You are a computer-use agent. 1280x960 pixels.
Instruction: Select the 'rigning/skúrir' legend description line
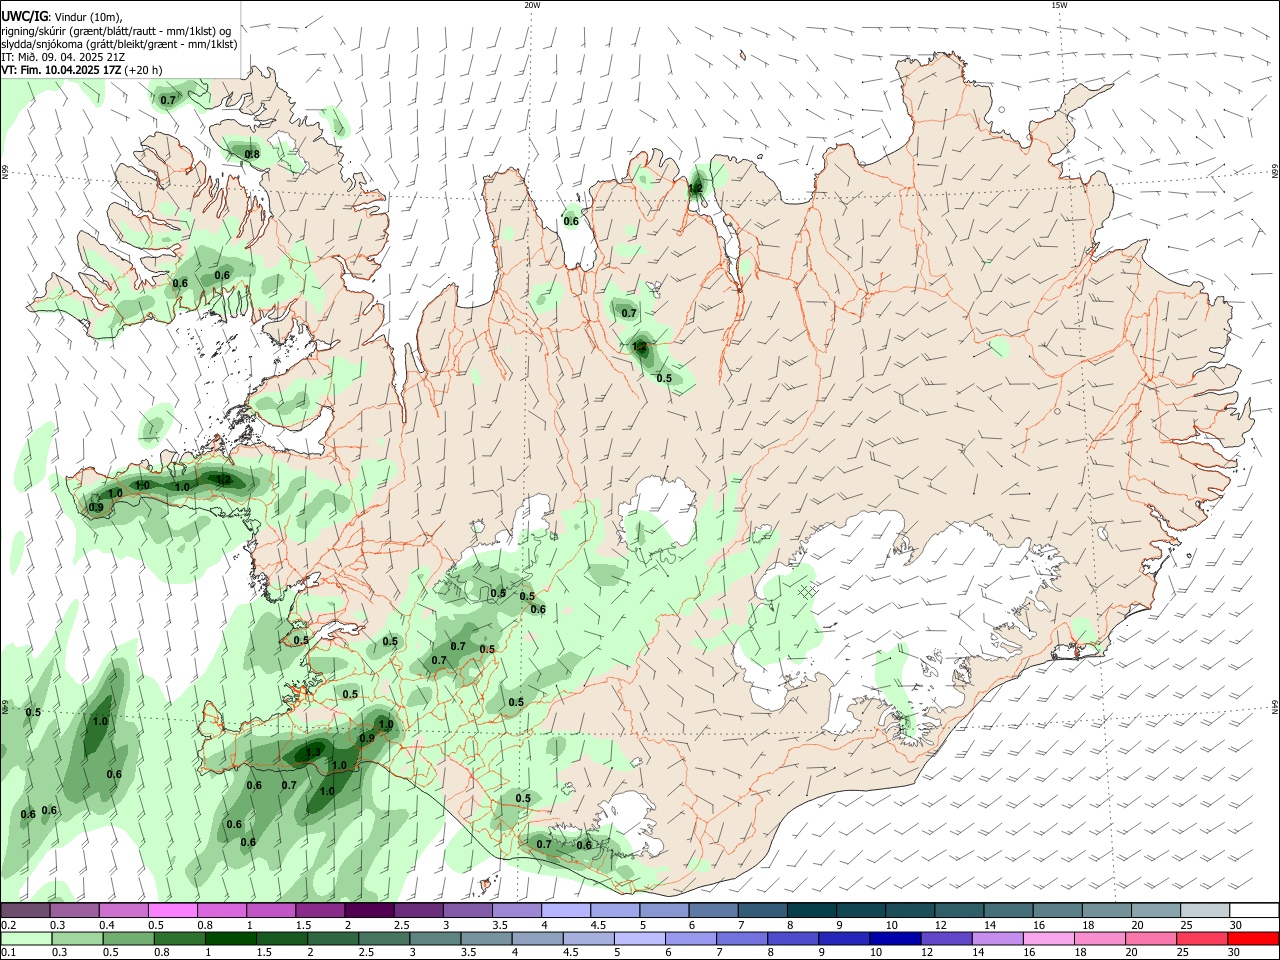116,31
